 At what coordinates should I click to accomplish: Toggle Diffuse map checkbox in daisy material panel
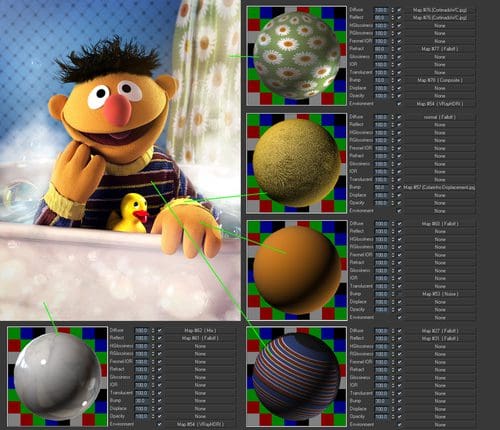click(399, 10)
